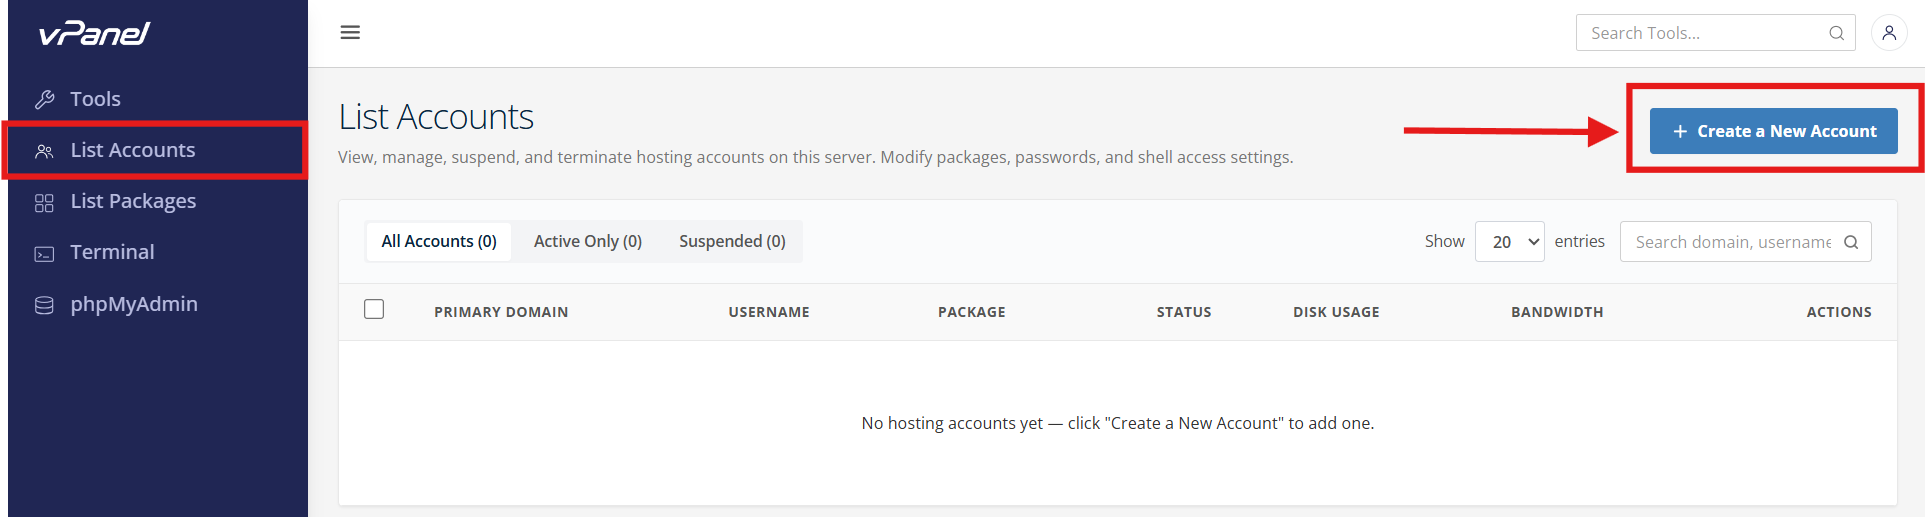The width and height of the screenshot is (1925, 517).
Task: Sort by Username column header
Action: point(769,312)
